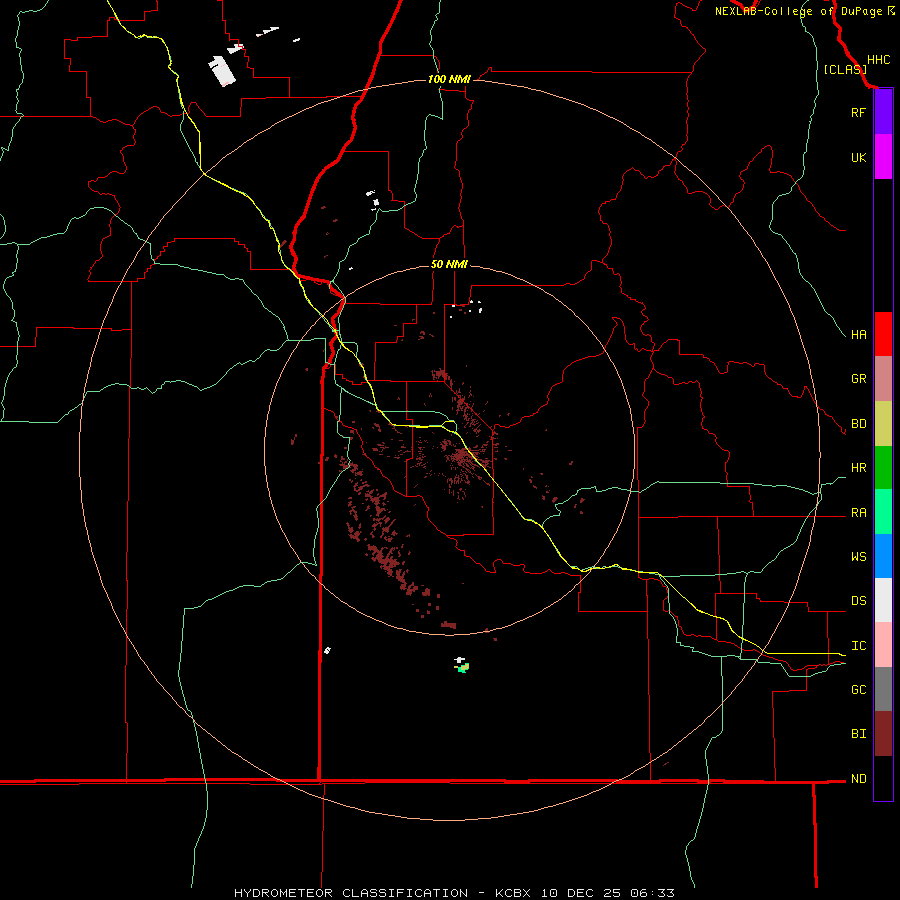
Task: Select the GC gray legend swatch
Action: [883, 689]
